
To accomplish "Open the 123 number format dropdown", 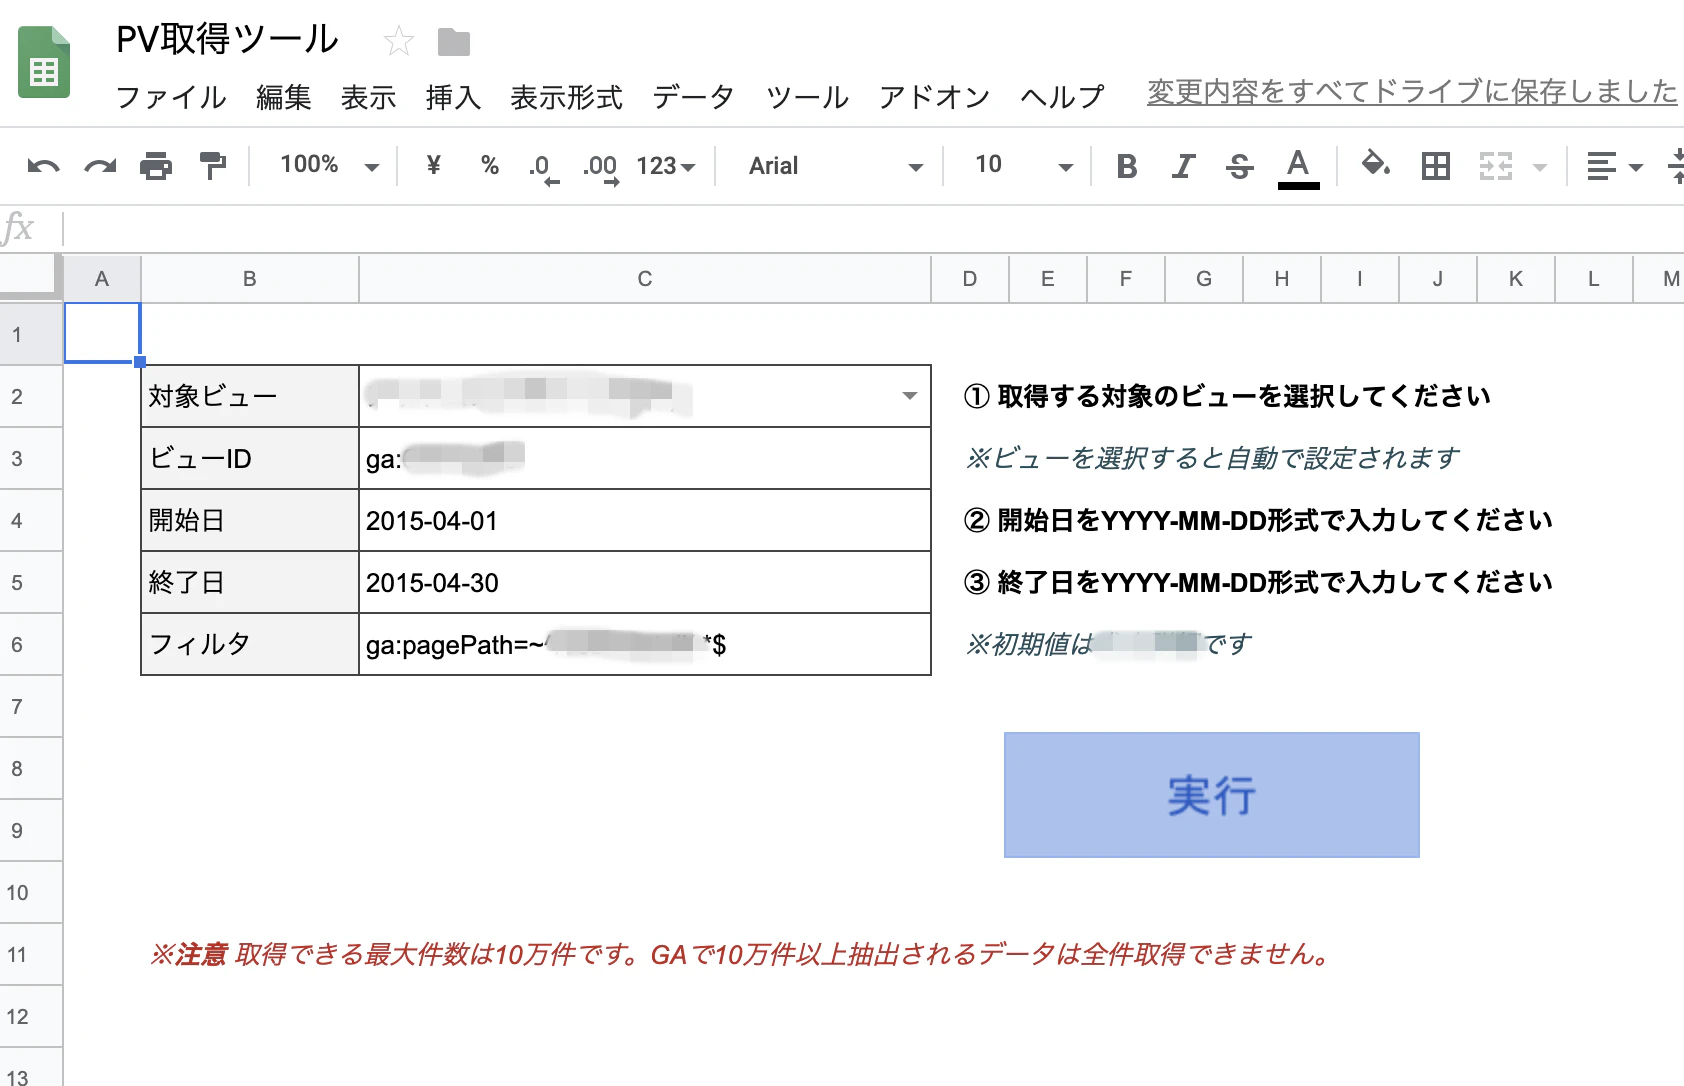I will (x=666, y=166).
